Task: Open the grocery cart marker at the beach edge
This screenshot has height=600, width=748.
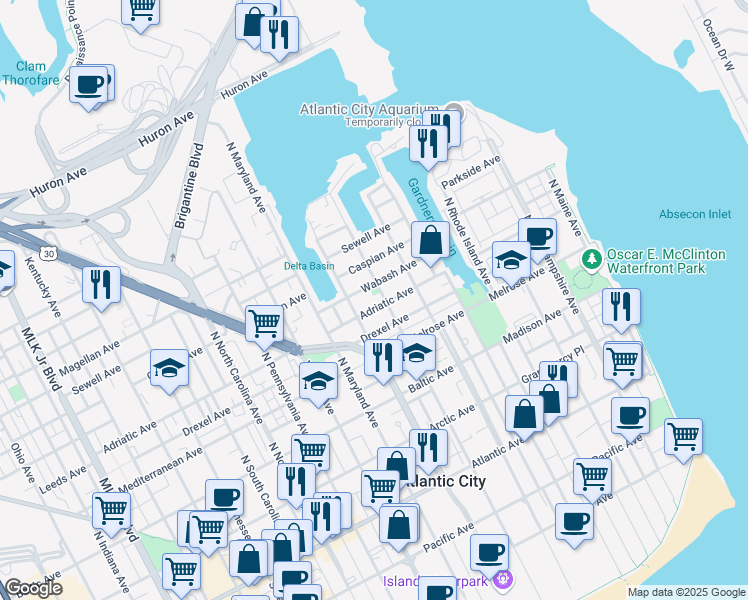Action: (683, 440)
